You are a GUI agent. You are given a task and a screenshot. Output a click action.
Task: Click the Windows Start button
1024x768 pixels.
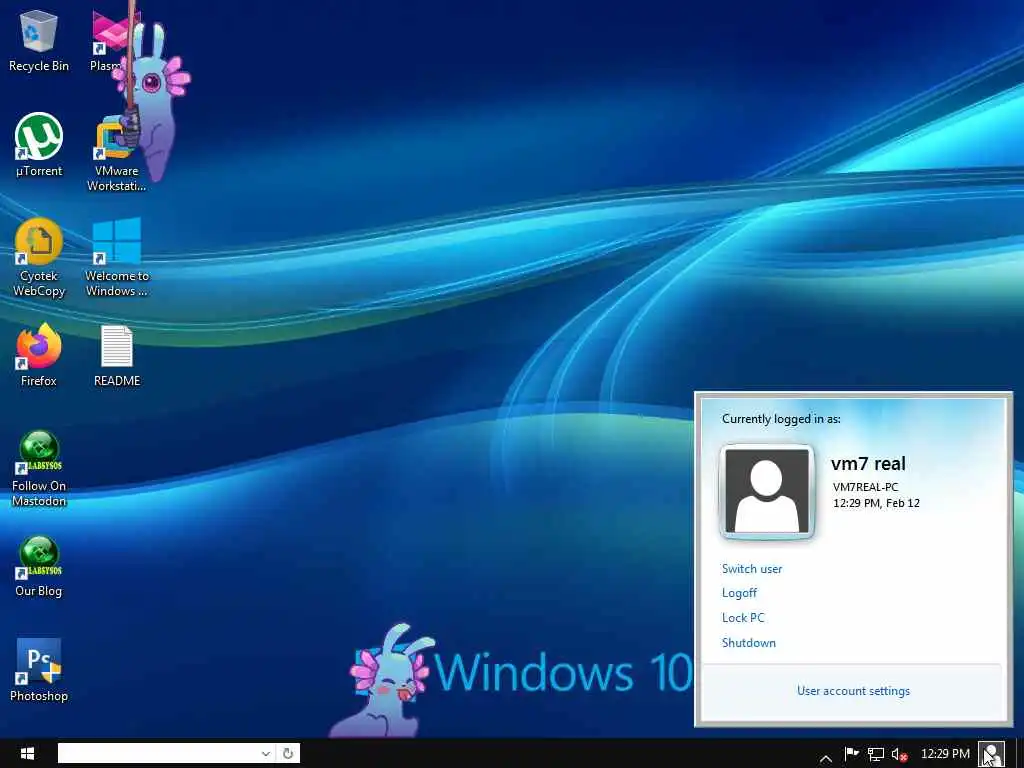[x=27, y=753]
